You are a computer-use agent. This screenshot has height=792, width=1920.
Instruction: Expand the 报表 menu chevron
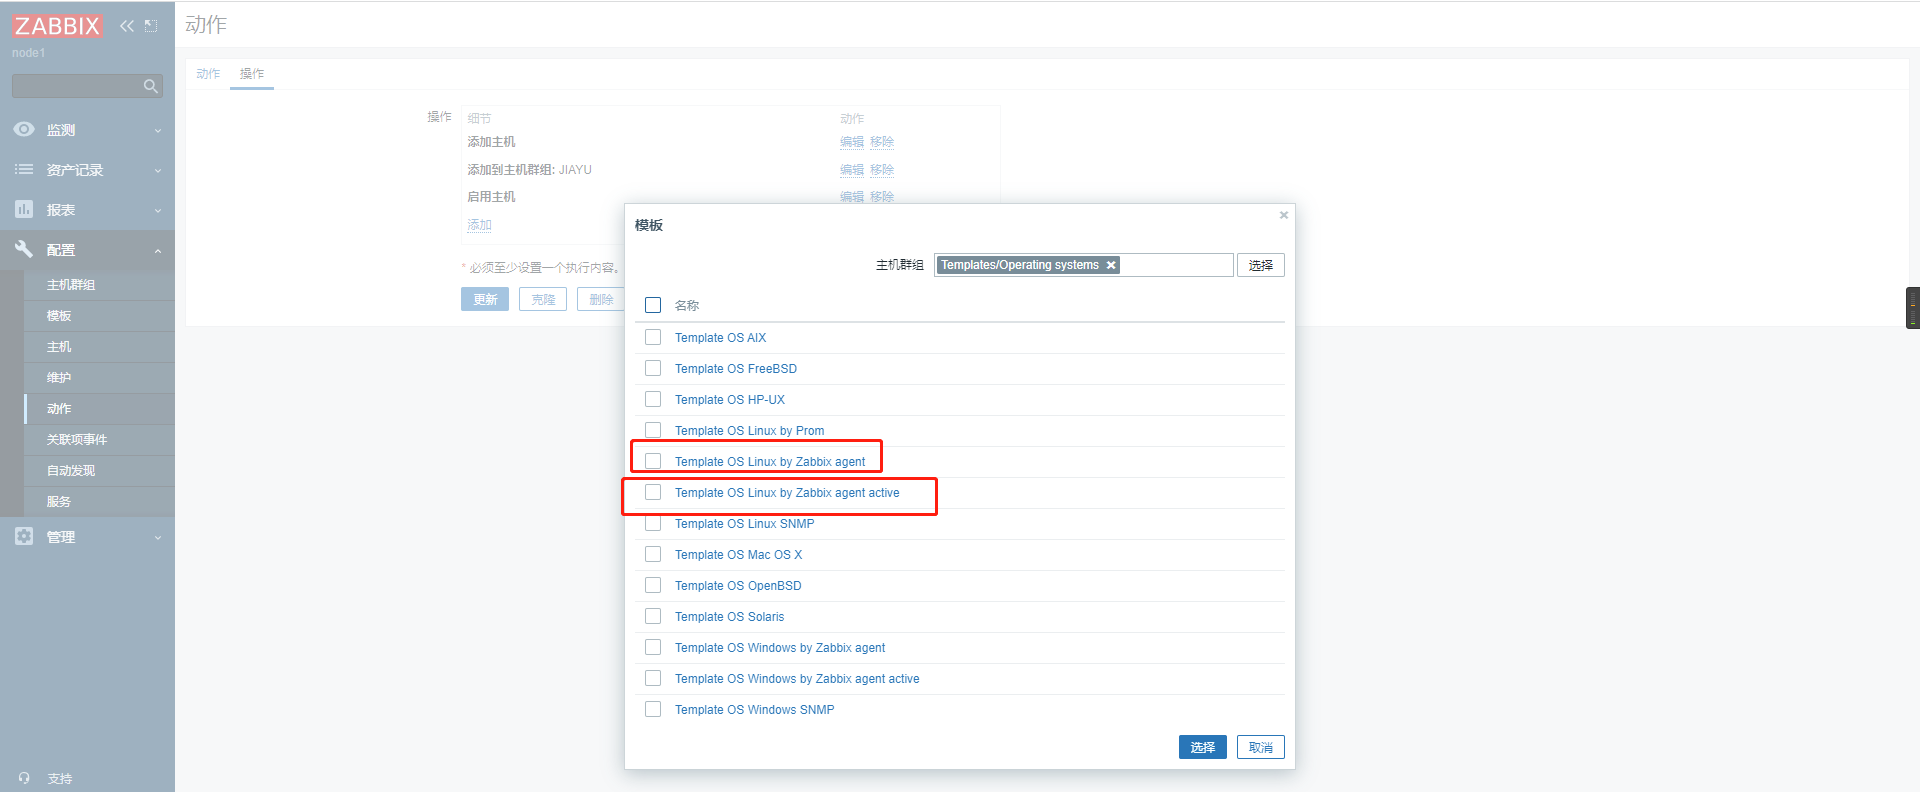pyautogui.click(x=158, y=211)
